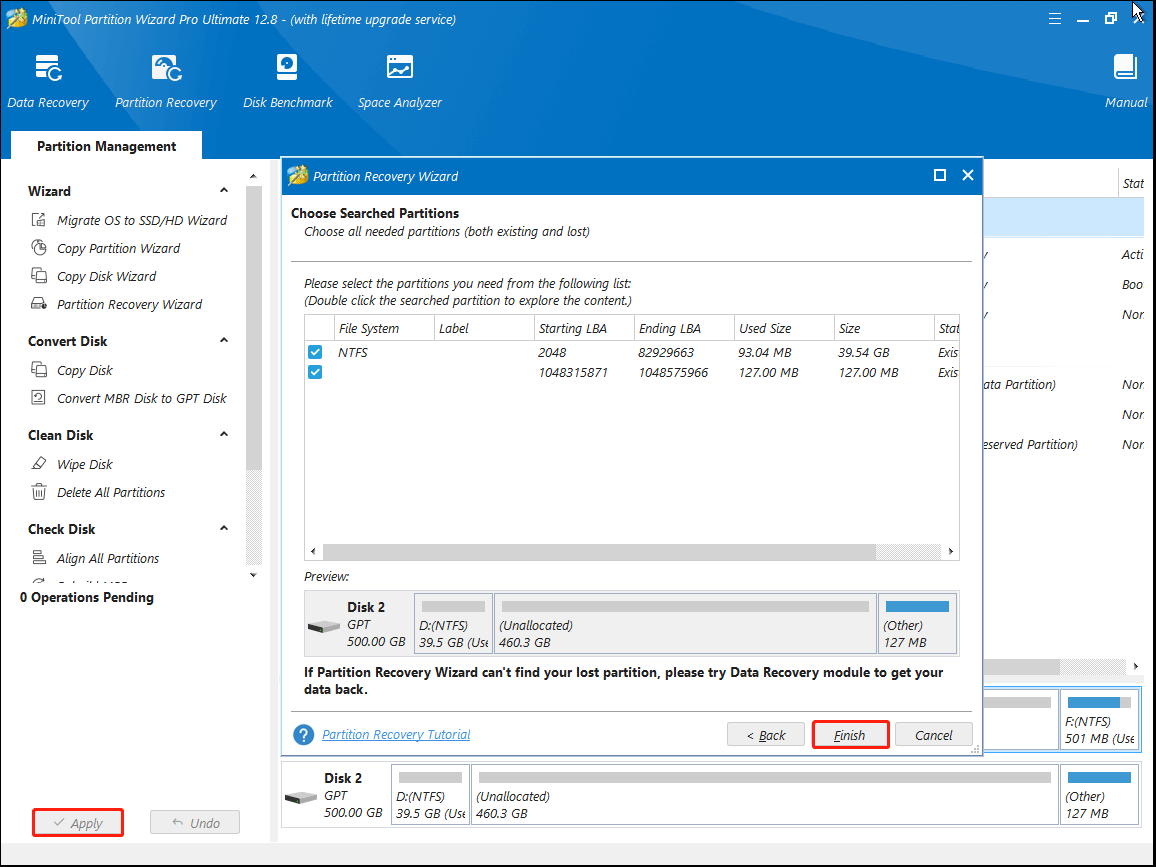Open the Partition Recovery Tutorial link
Screen dimensions: 1156x867
click(x=396, y=734)
